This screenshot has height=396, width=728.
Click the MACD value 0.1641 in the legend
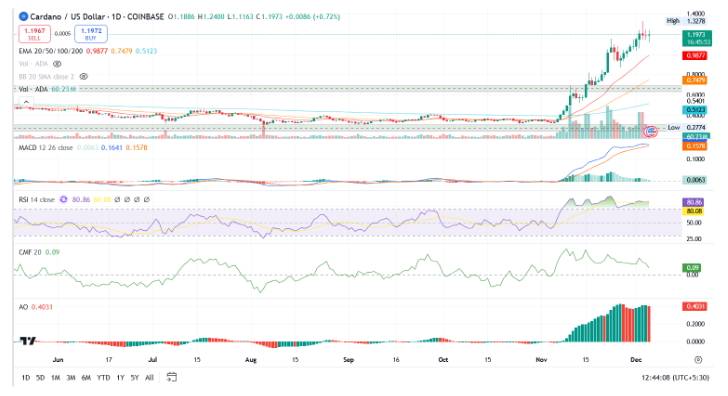point(111,148)
